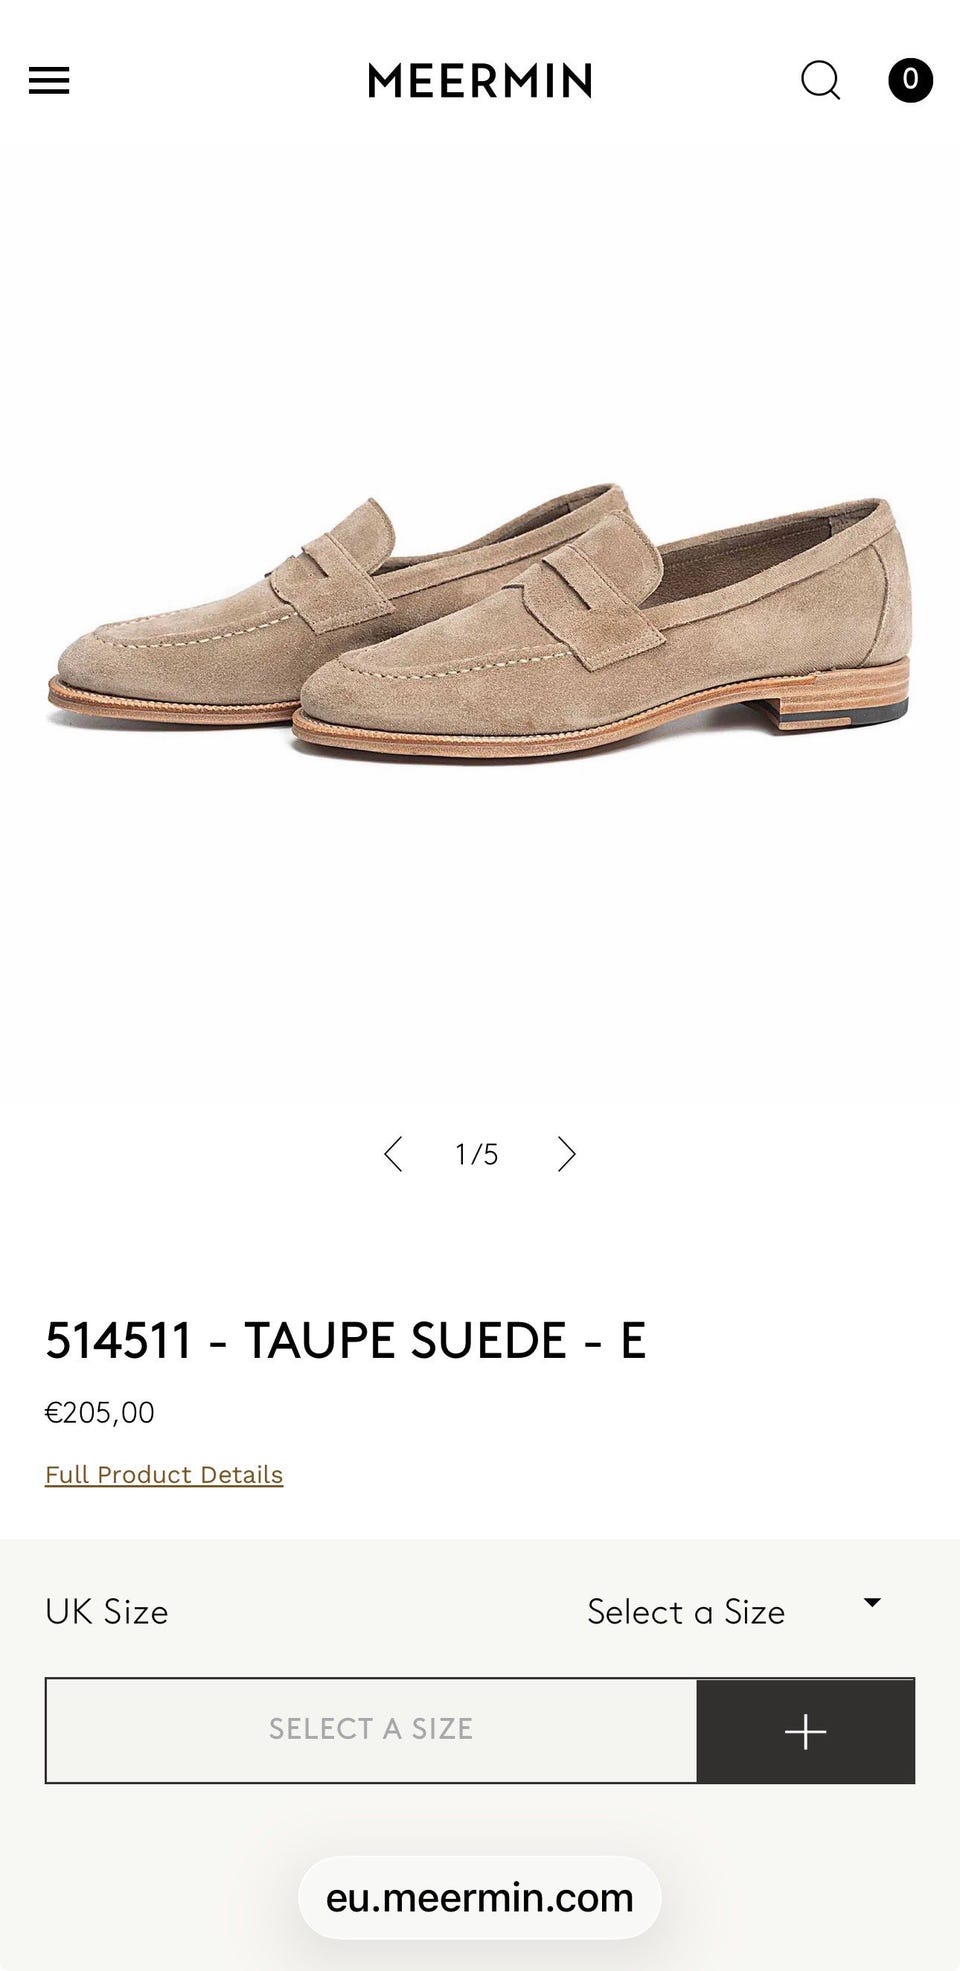This screenshot has height=1971, width=960.
Task: Click the size dropdown caret arrow
Action: pos(872,1602)
